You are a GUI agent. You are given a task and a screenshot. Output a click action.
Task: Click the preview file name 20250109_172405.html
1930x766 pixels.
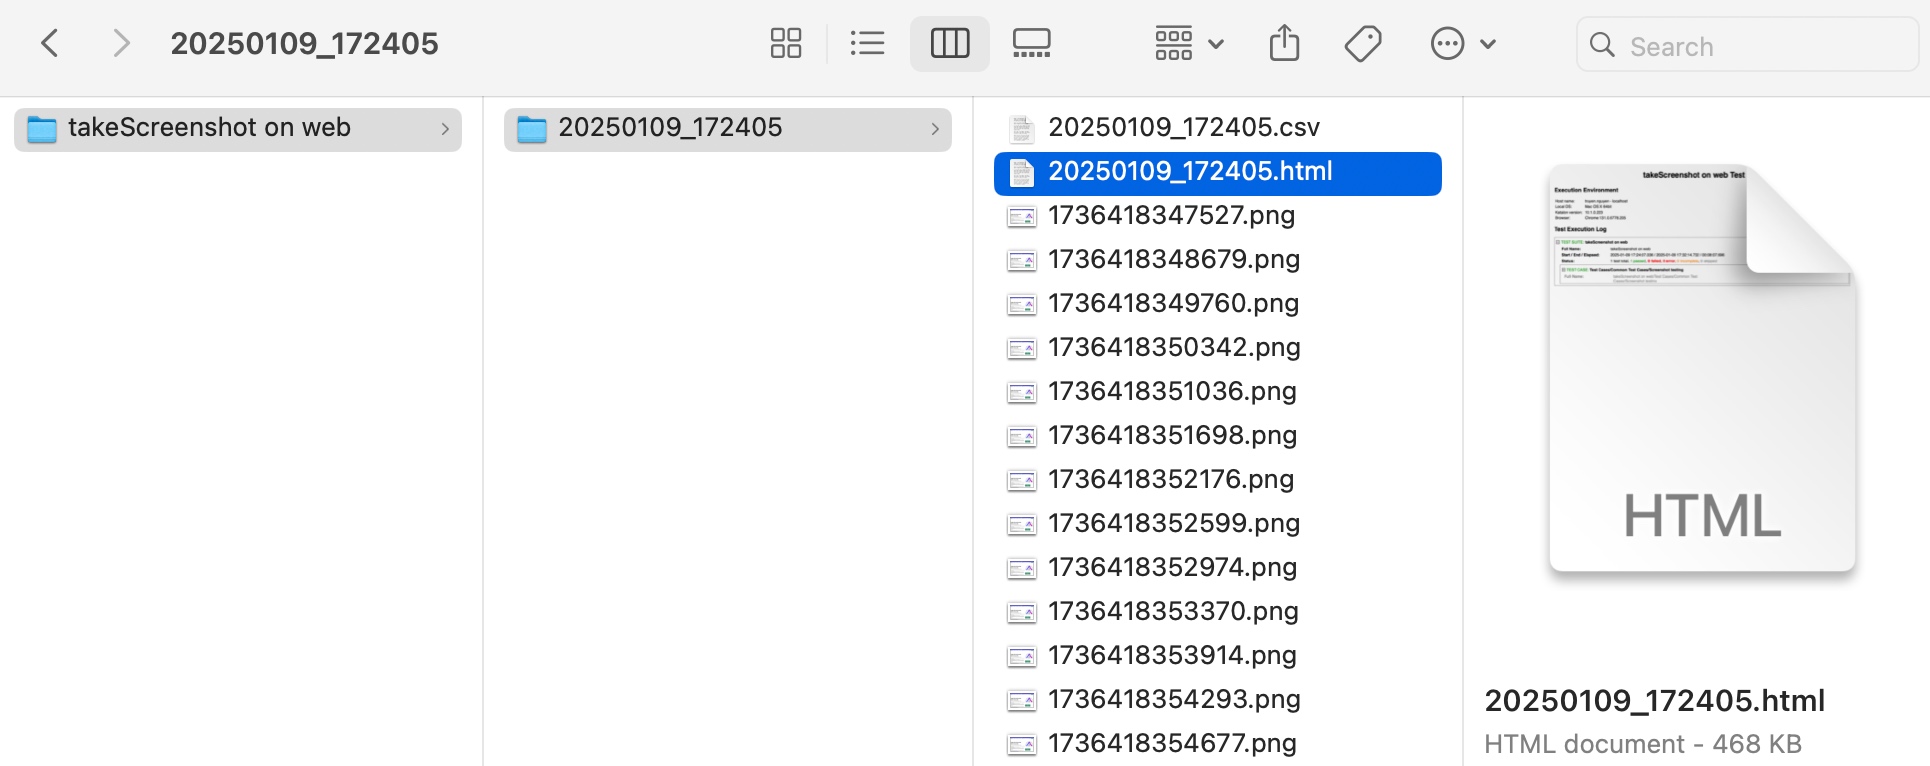(x=1654, y=700)
